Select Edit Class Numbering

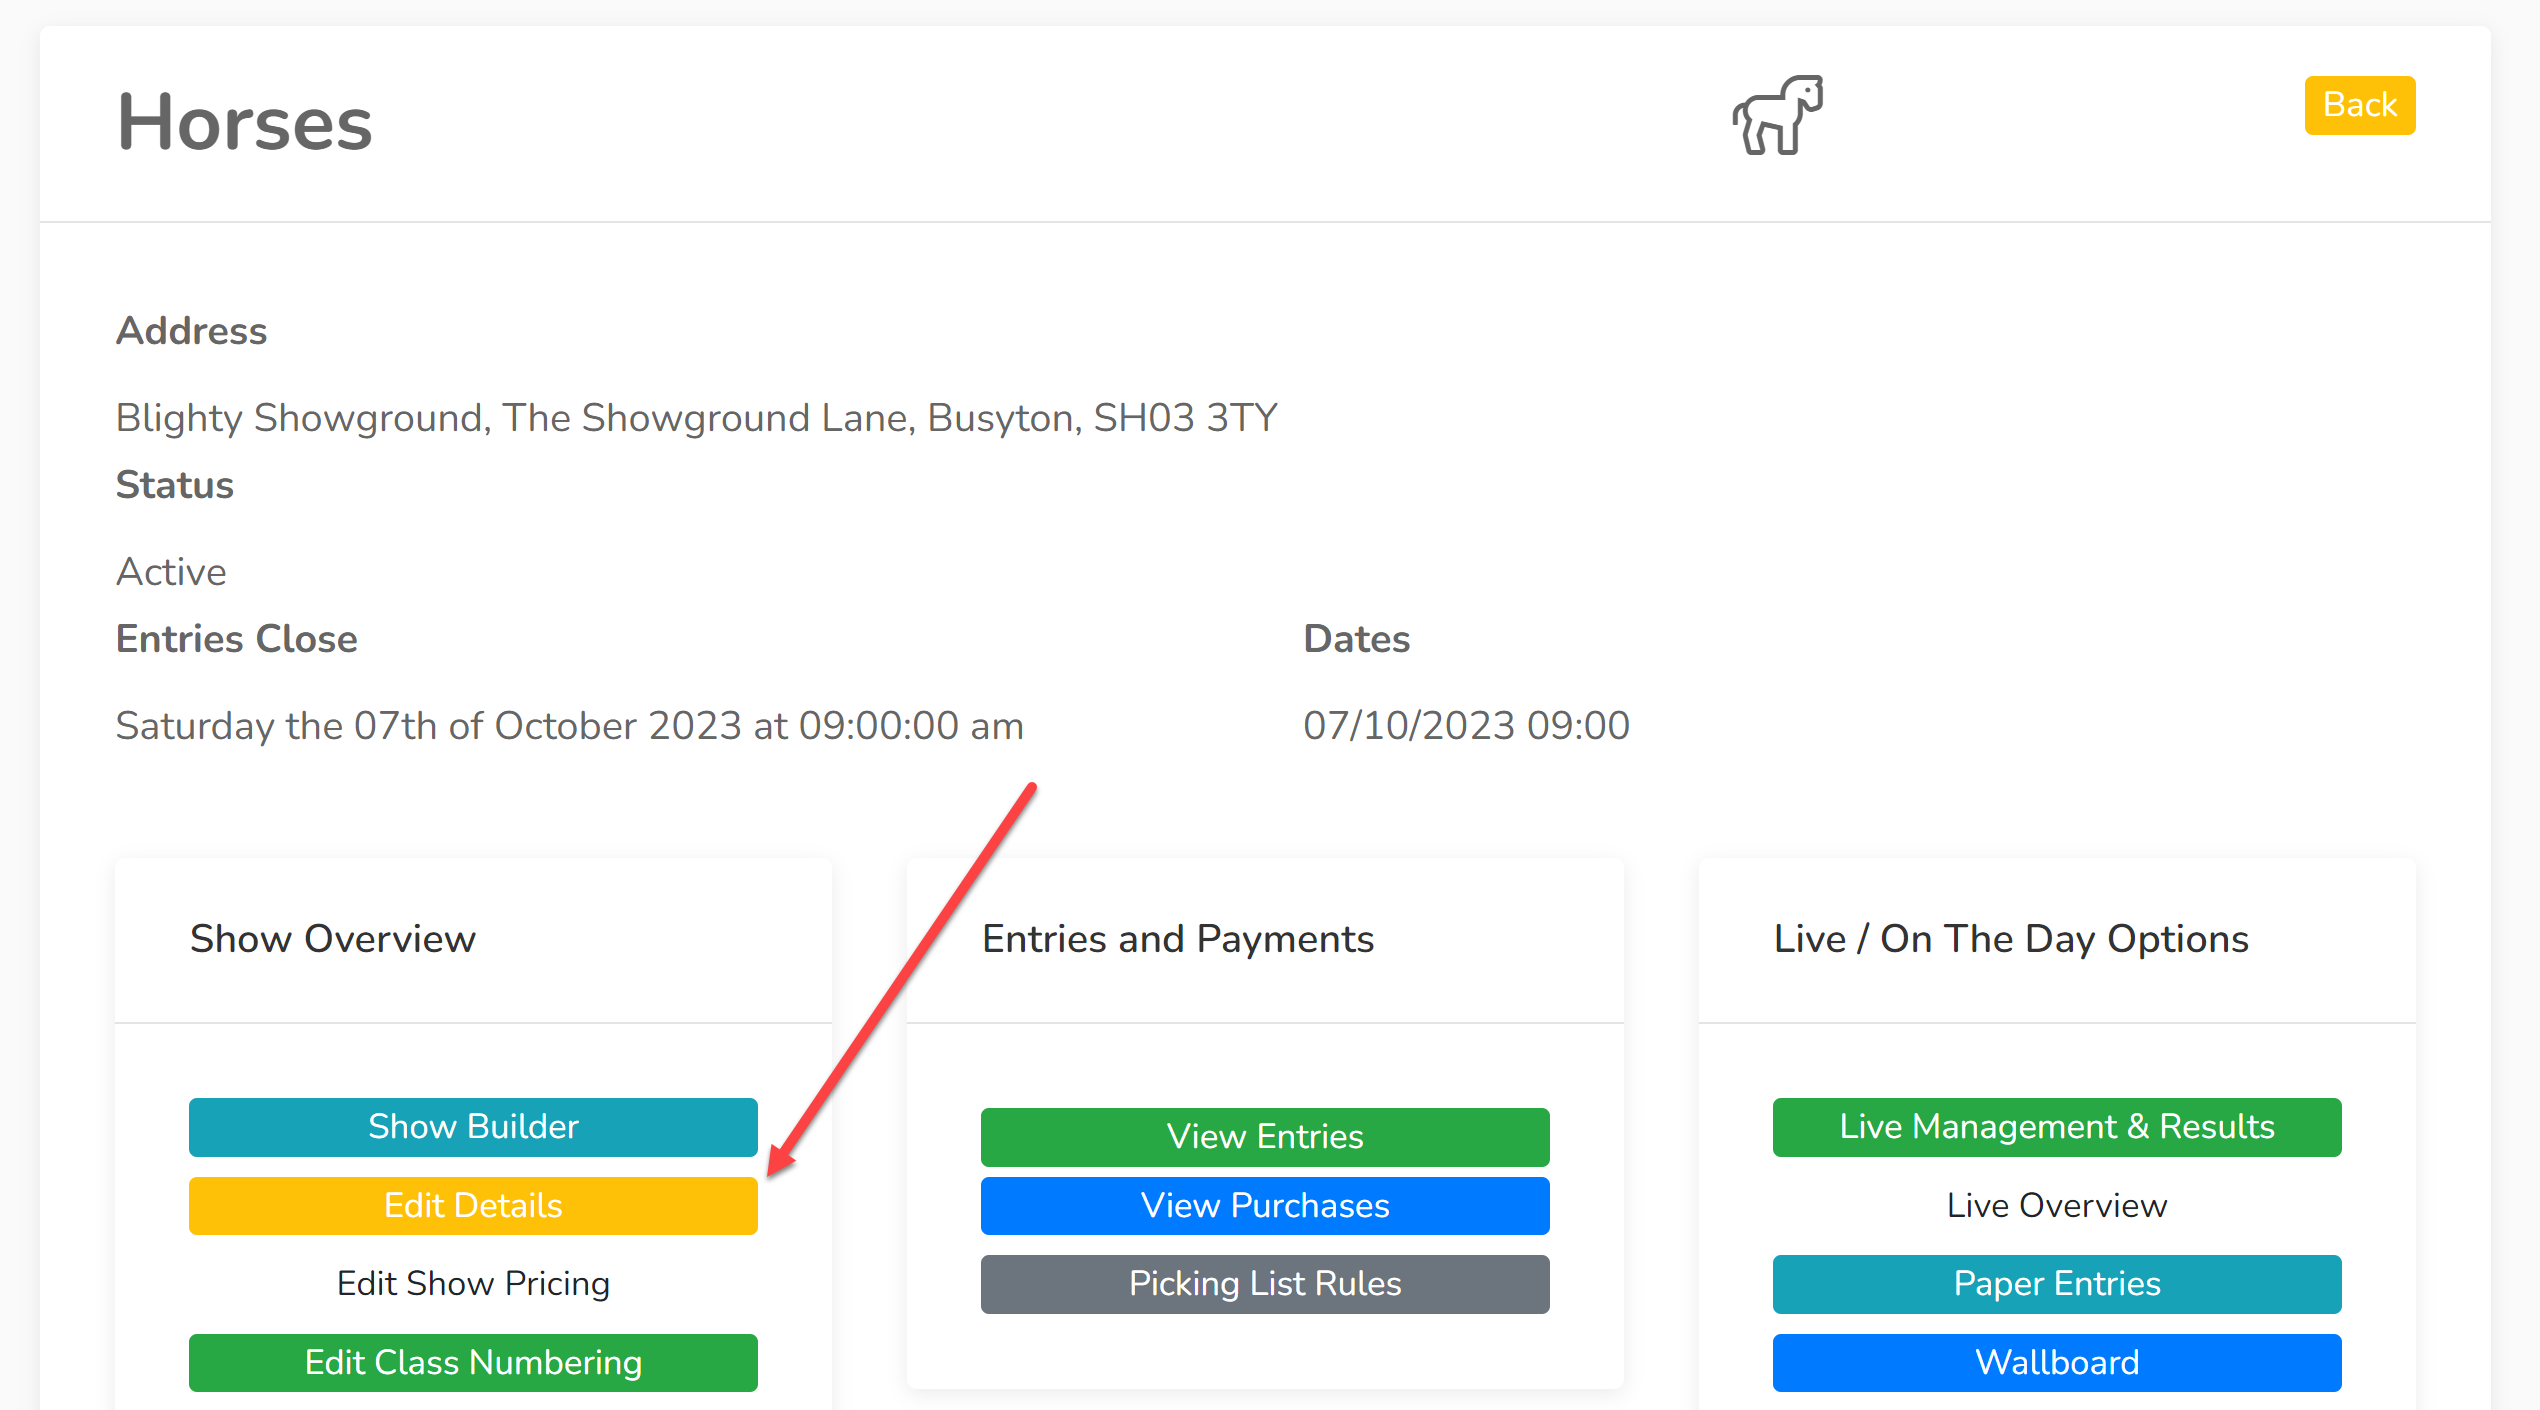(473, 1363)
